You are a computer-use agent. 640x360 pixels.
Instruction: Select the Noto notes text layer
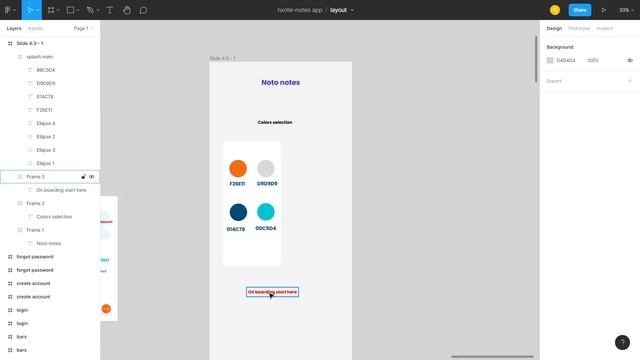click(50, 243)
